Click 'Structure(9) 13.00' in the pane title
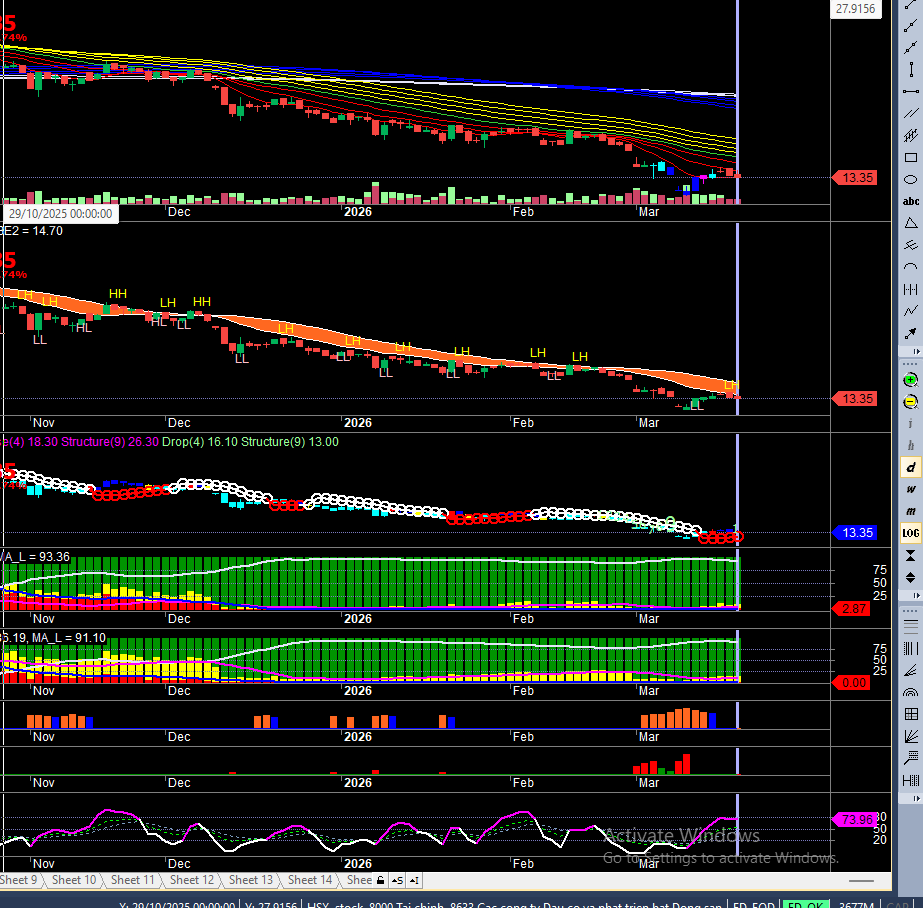The height and width of the screenshot is (908, 923). pyautogui.click(x=290, y=442)
